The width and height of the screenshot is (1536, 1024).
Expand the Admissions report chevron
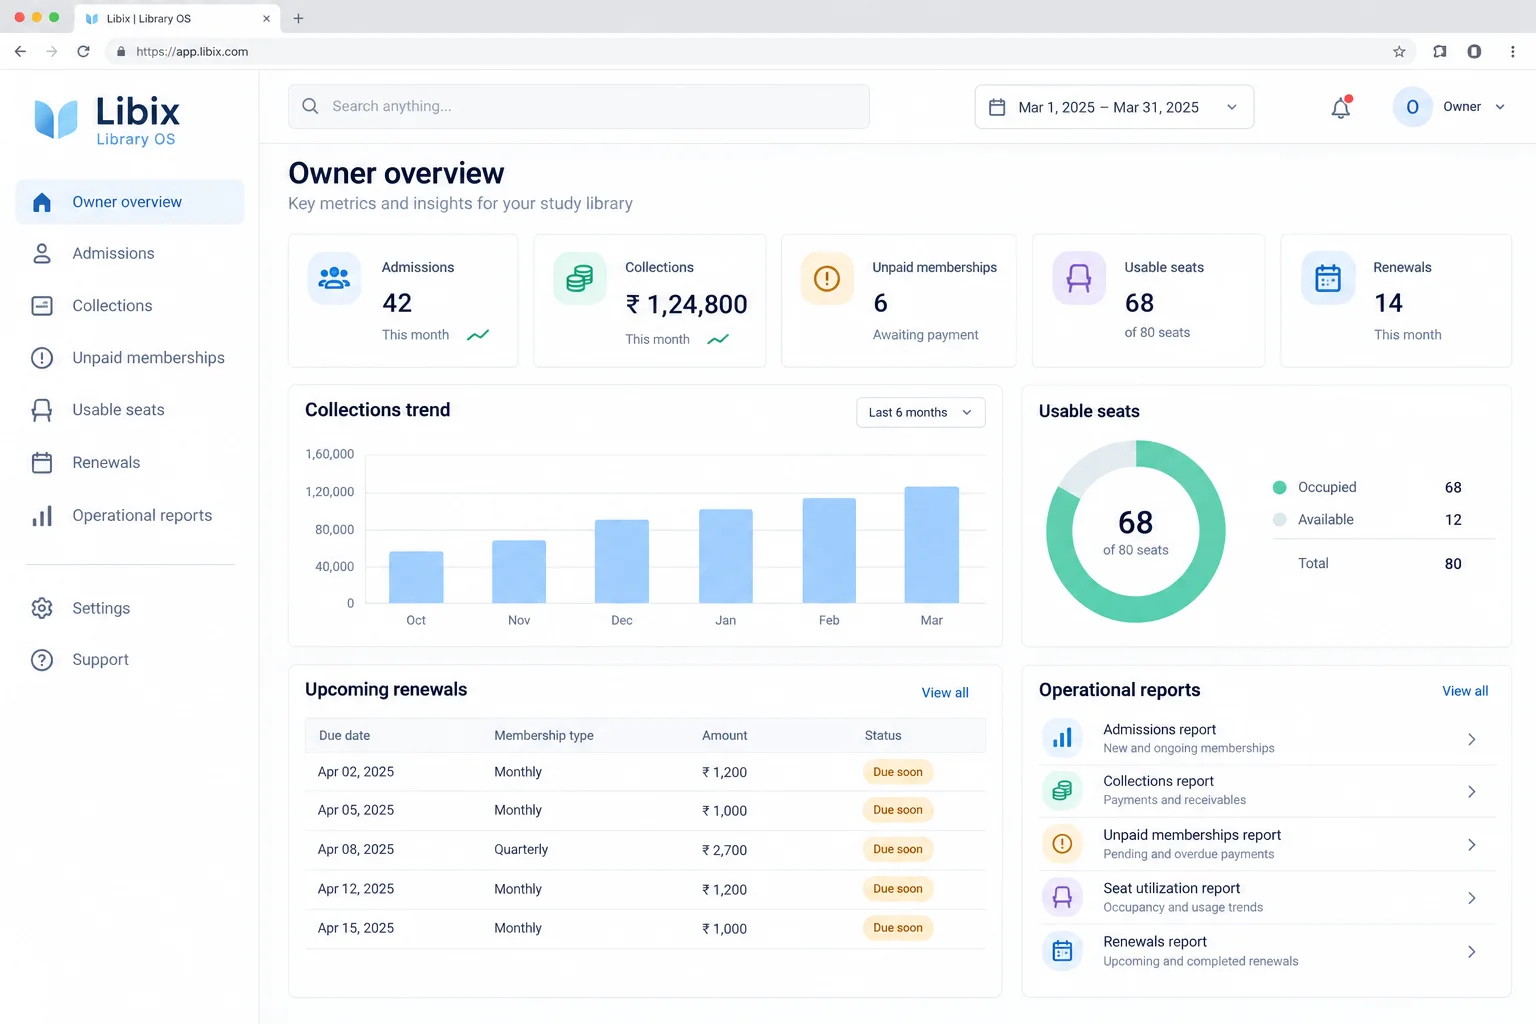coord(1471,739)
